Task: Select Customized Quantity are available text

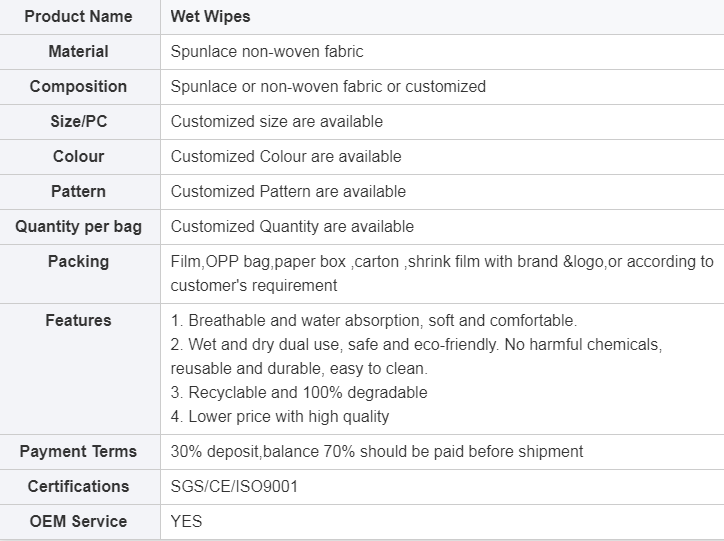Action: click(x=292, y=227)
